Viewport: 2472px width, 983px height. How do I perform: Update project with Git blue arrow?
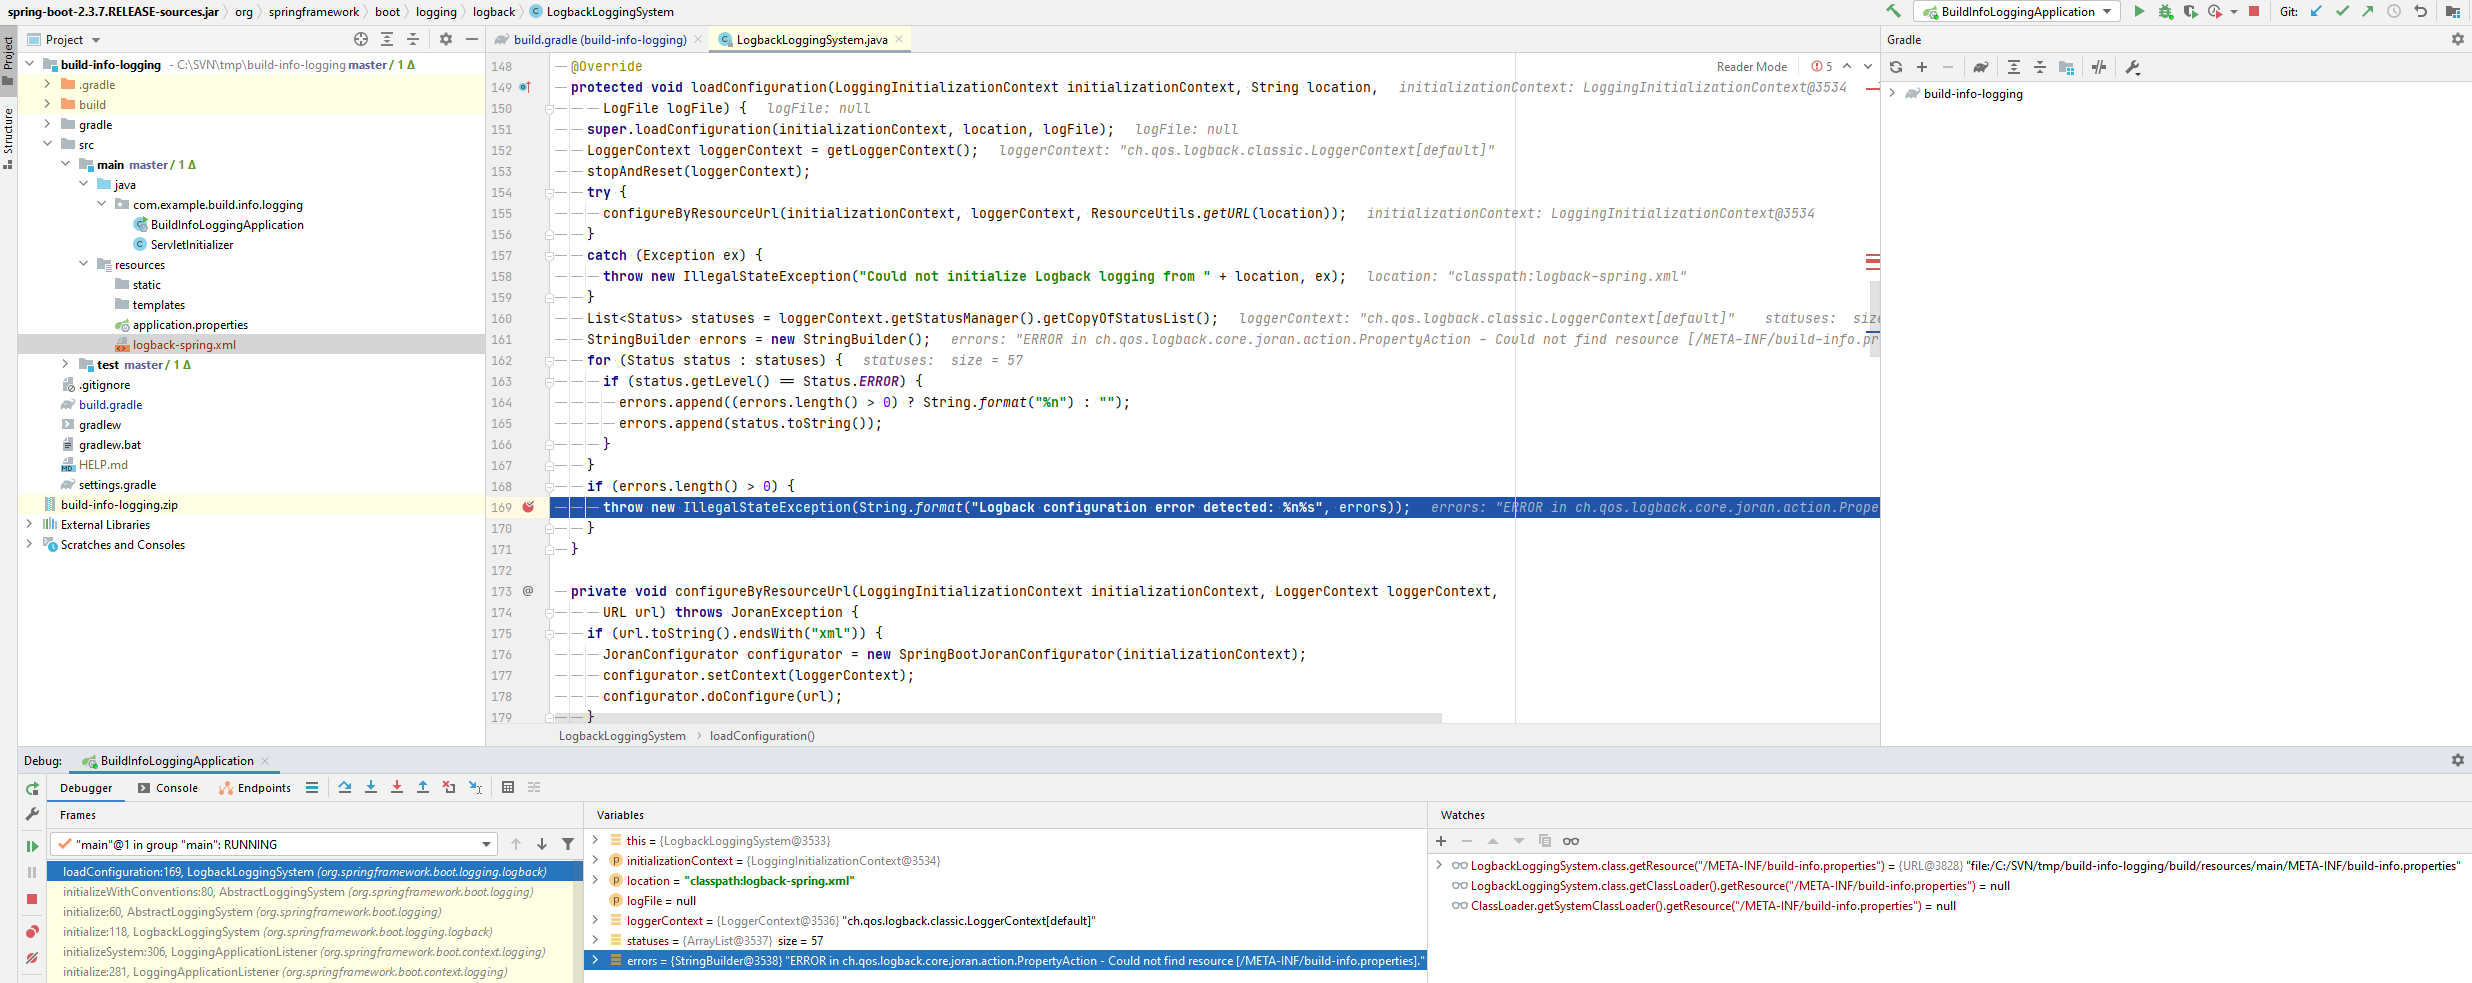coord(2316,11)
